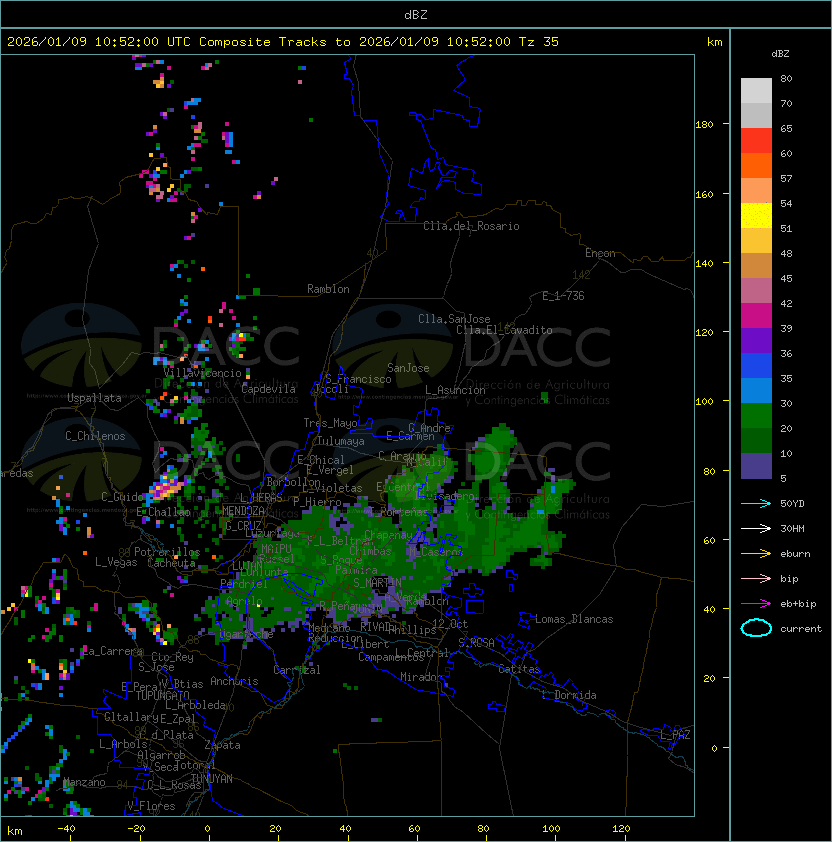Image resolution: width=832 pixels, height=842 pixels.
Task: Click the 'Manzano' map label
Action: 84,782
